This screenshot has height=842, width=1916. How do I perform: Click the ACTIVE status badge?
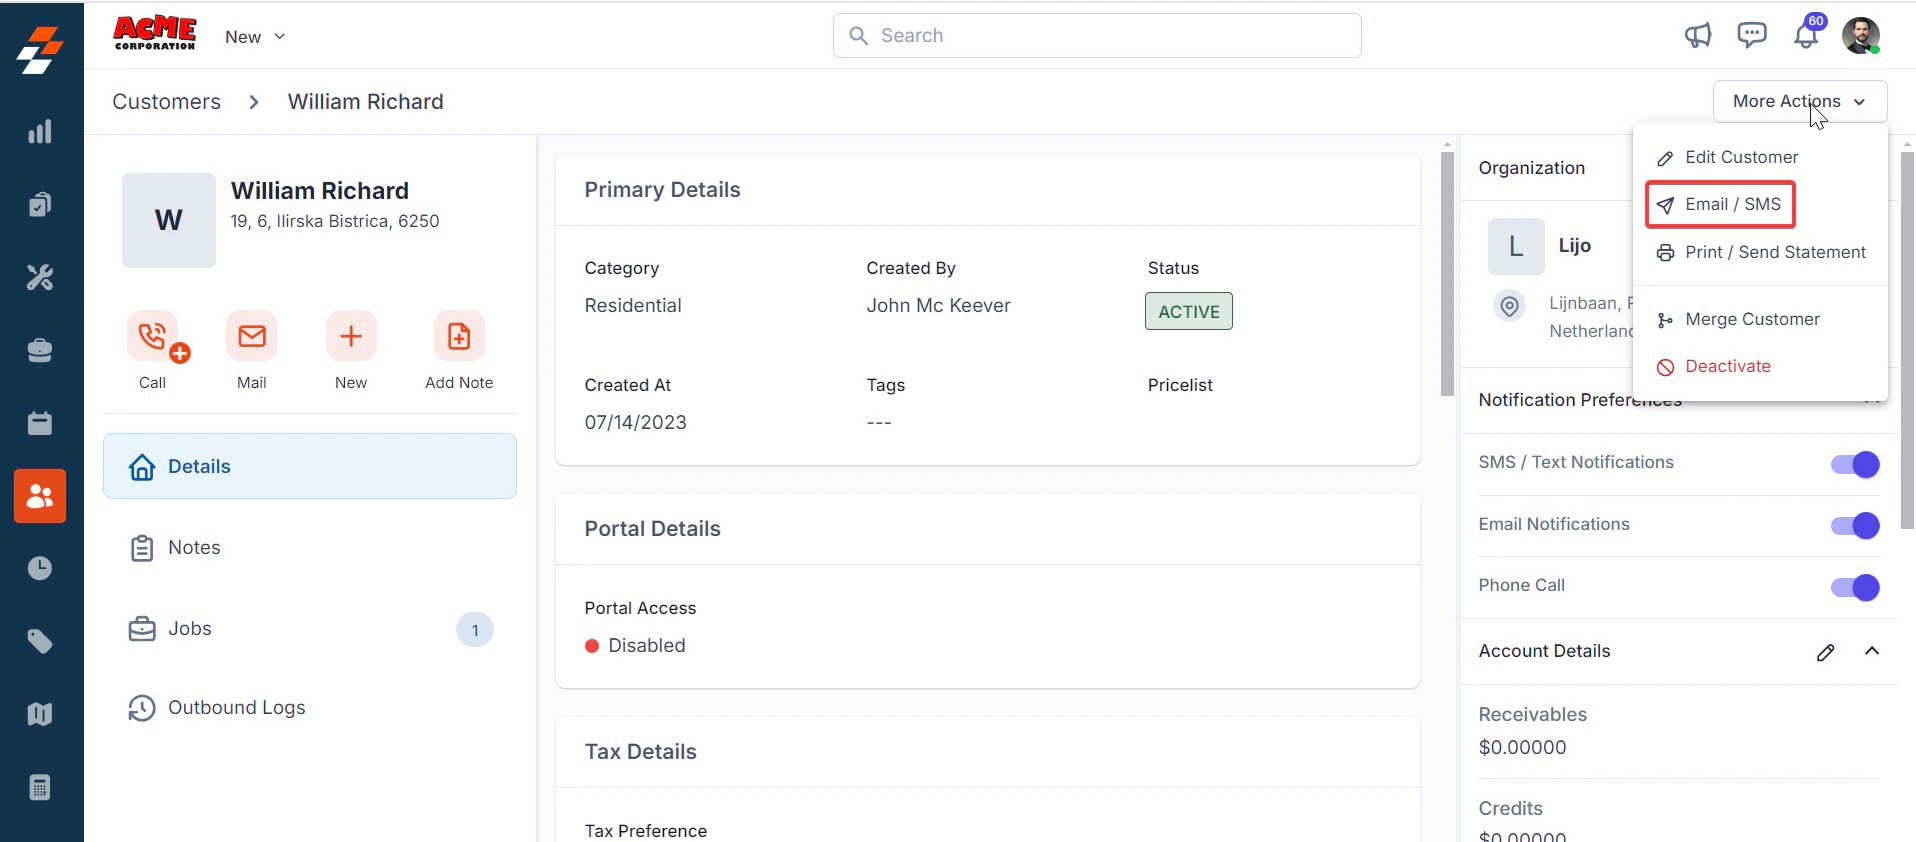coord(1189,311)
